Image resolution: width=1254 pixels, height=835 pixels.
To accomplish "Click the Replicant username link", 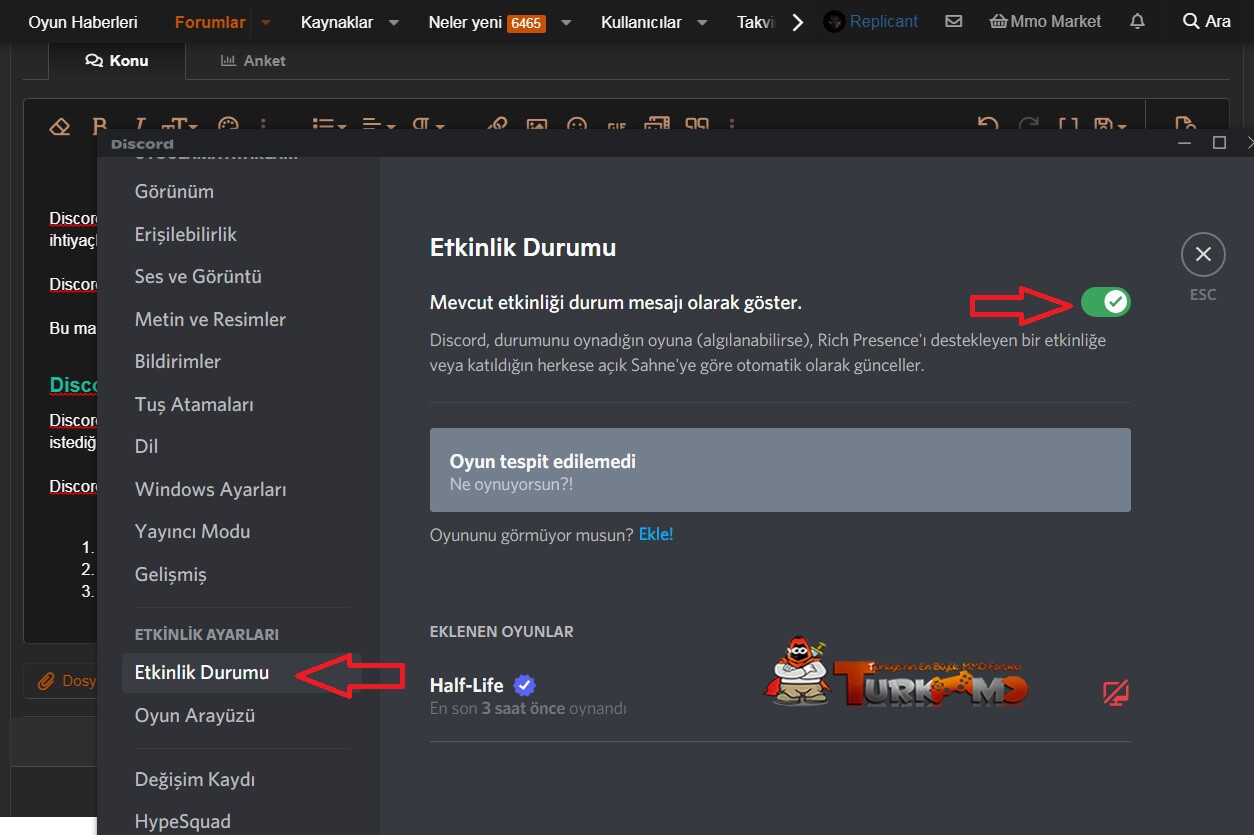I will coord(884,21).
